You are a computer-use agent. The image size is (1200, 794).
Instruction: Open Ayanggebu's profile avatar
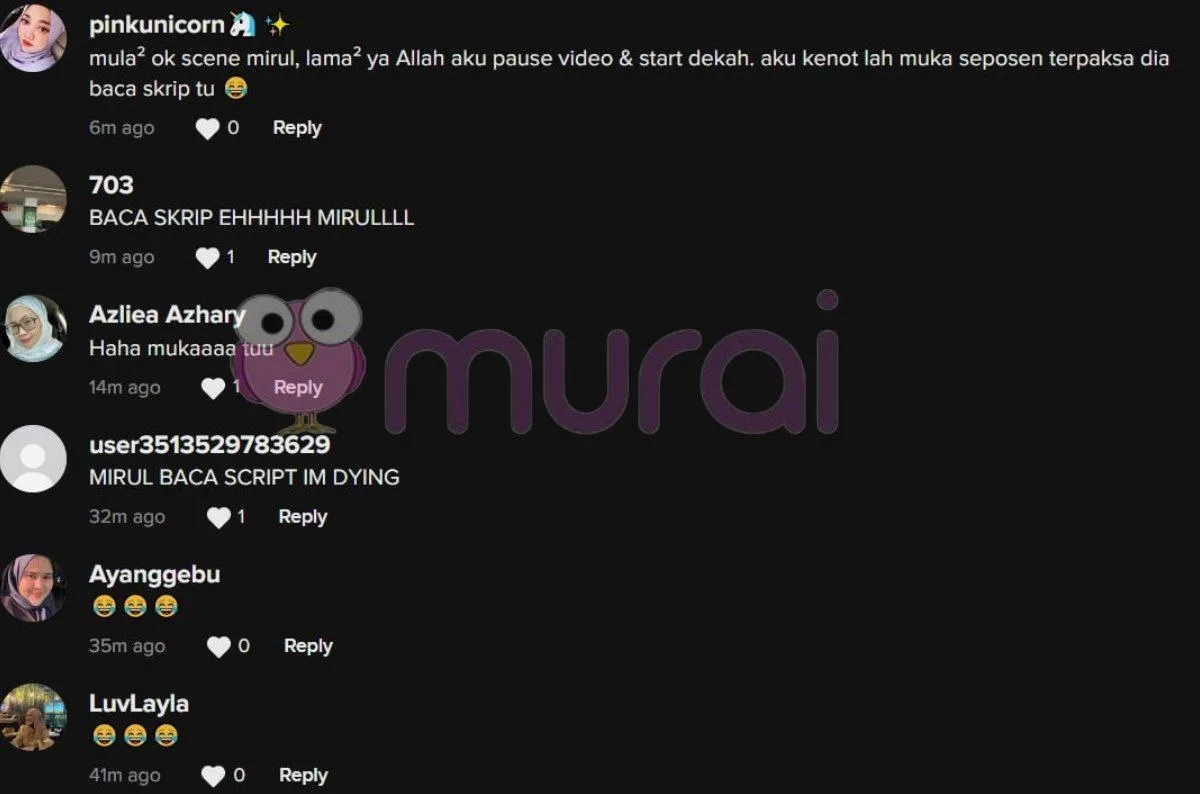[x=33, y=588]
